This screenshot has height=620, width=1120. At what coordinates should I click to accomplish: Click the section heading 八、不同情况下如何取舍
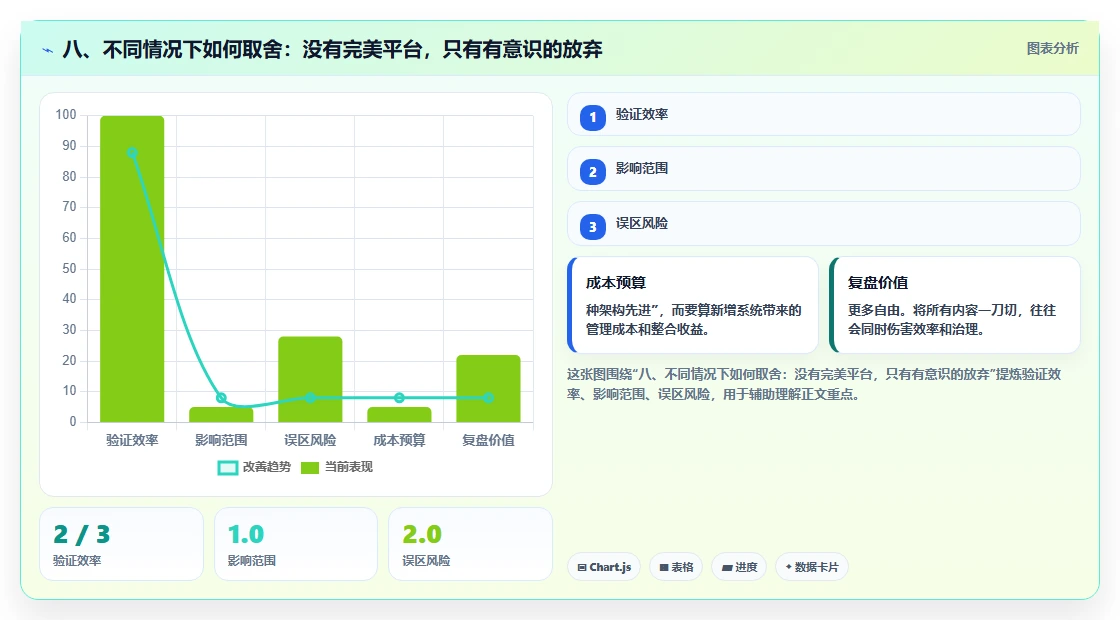click(332, 49)
